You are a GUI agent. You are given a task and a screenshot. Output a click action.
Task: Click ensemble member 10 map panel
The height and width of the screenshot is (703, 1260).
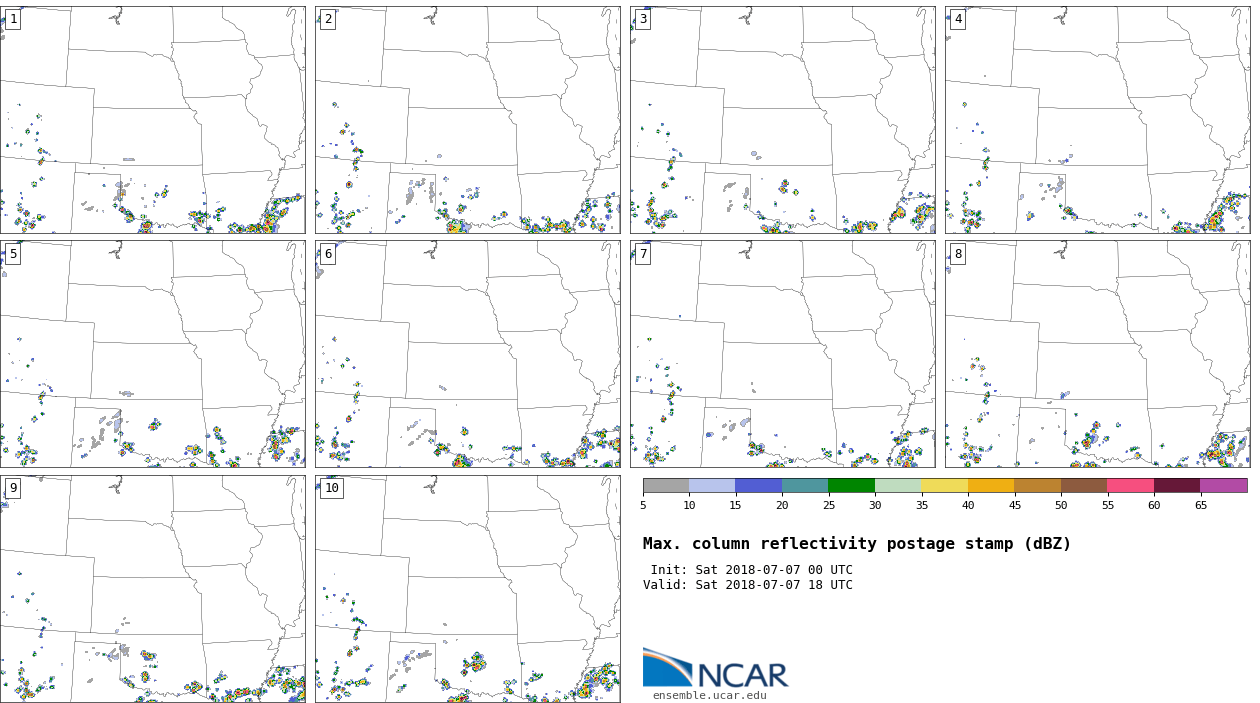(x=468, y=589)
